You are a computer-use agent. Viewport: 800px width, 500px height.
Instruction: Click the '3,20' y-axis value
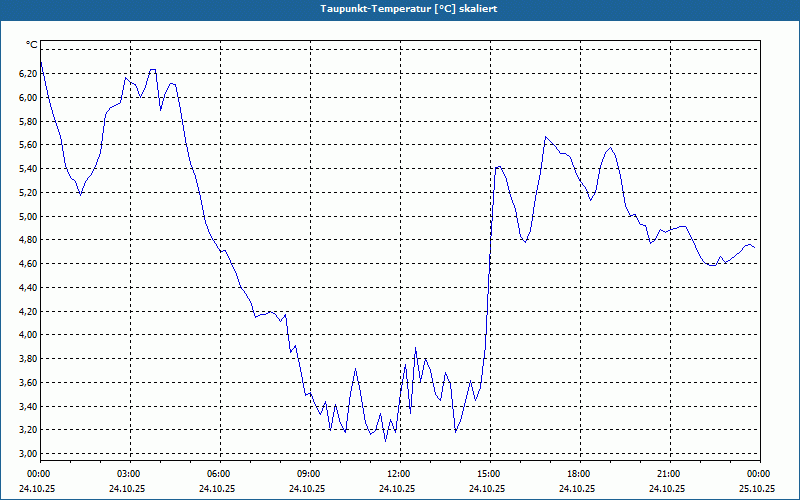click(x=28, y=430)
